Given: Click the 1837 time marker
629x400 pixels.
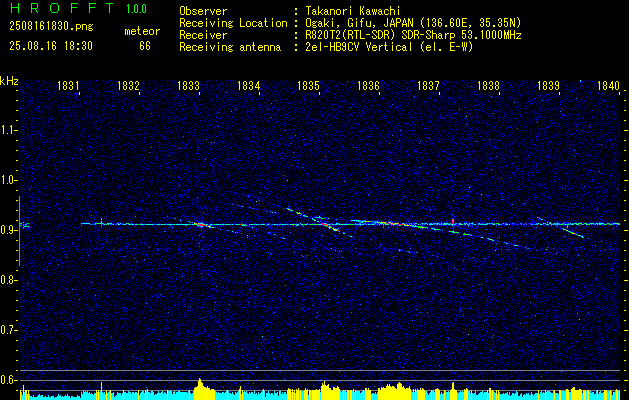Looking at the screenshot, I should click(428, 86).
